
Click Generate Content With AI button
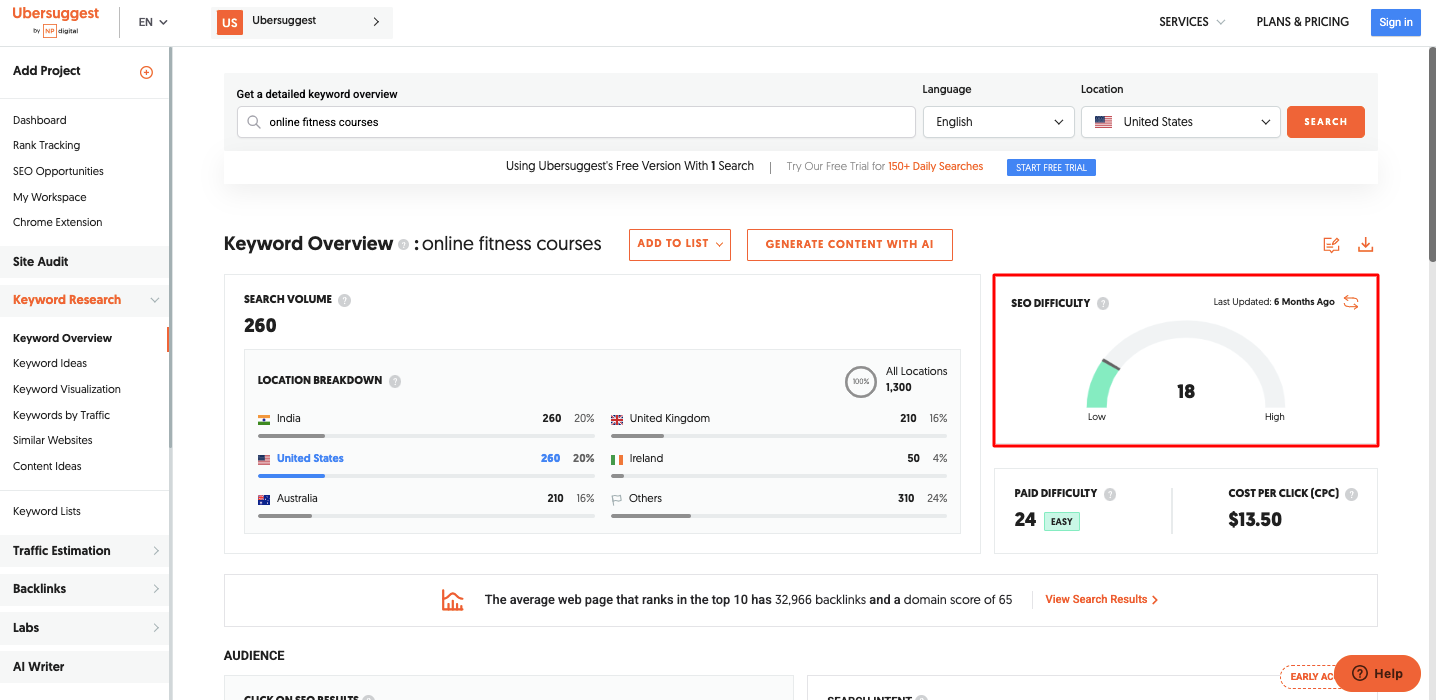(850, 244)
